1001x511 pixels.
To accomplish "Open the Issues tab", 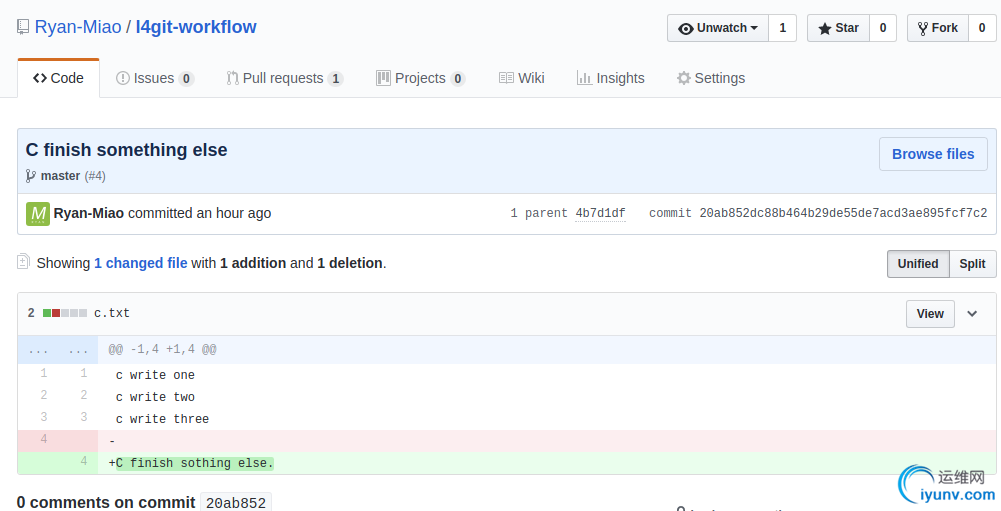I will (x=154, y=78).
